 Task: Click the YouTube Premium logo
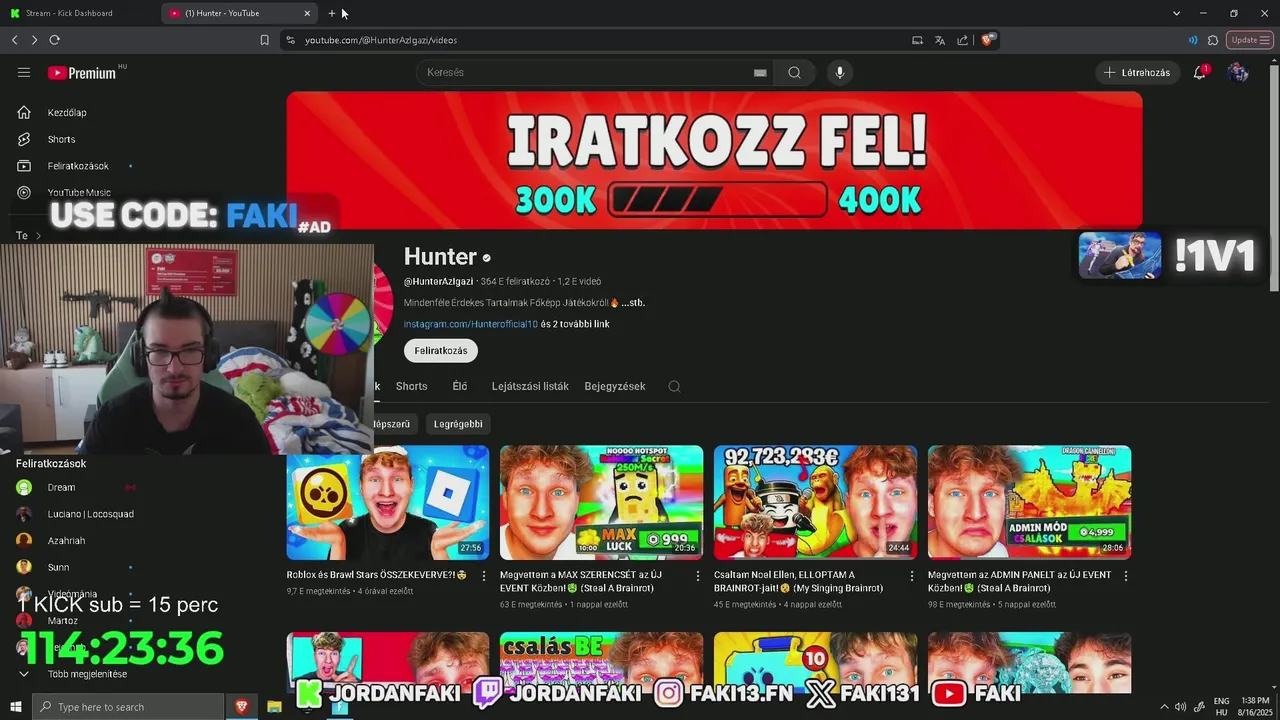(x=82, y=73)
